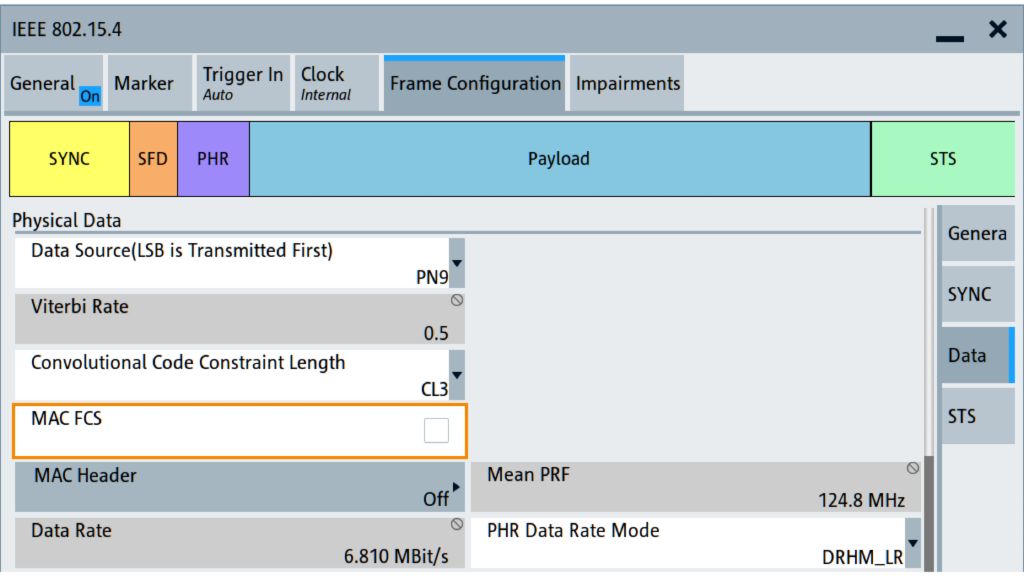Click the SYNC frame block
This screenshot has width=1024, height=576.
69,159
